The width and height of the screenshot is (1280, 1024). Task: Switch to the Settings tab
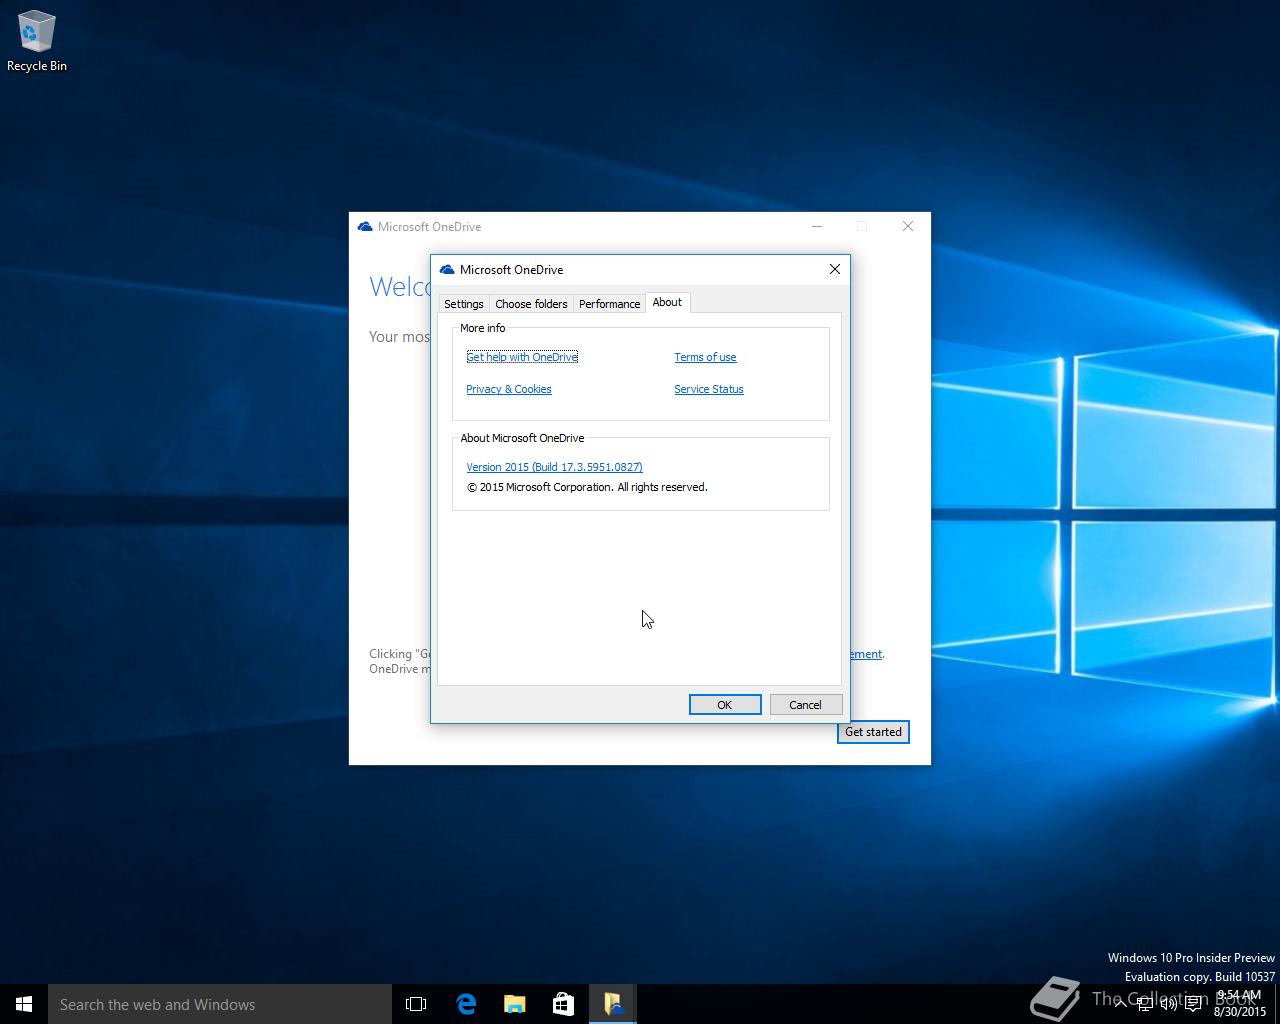(464, 304)
